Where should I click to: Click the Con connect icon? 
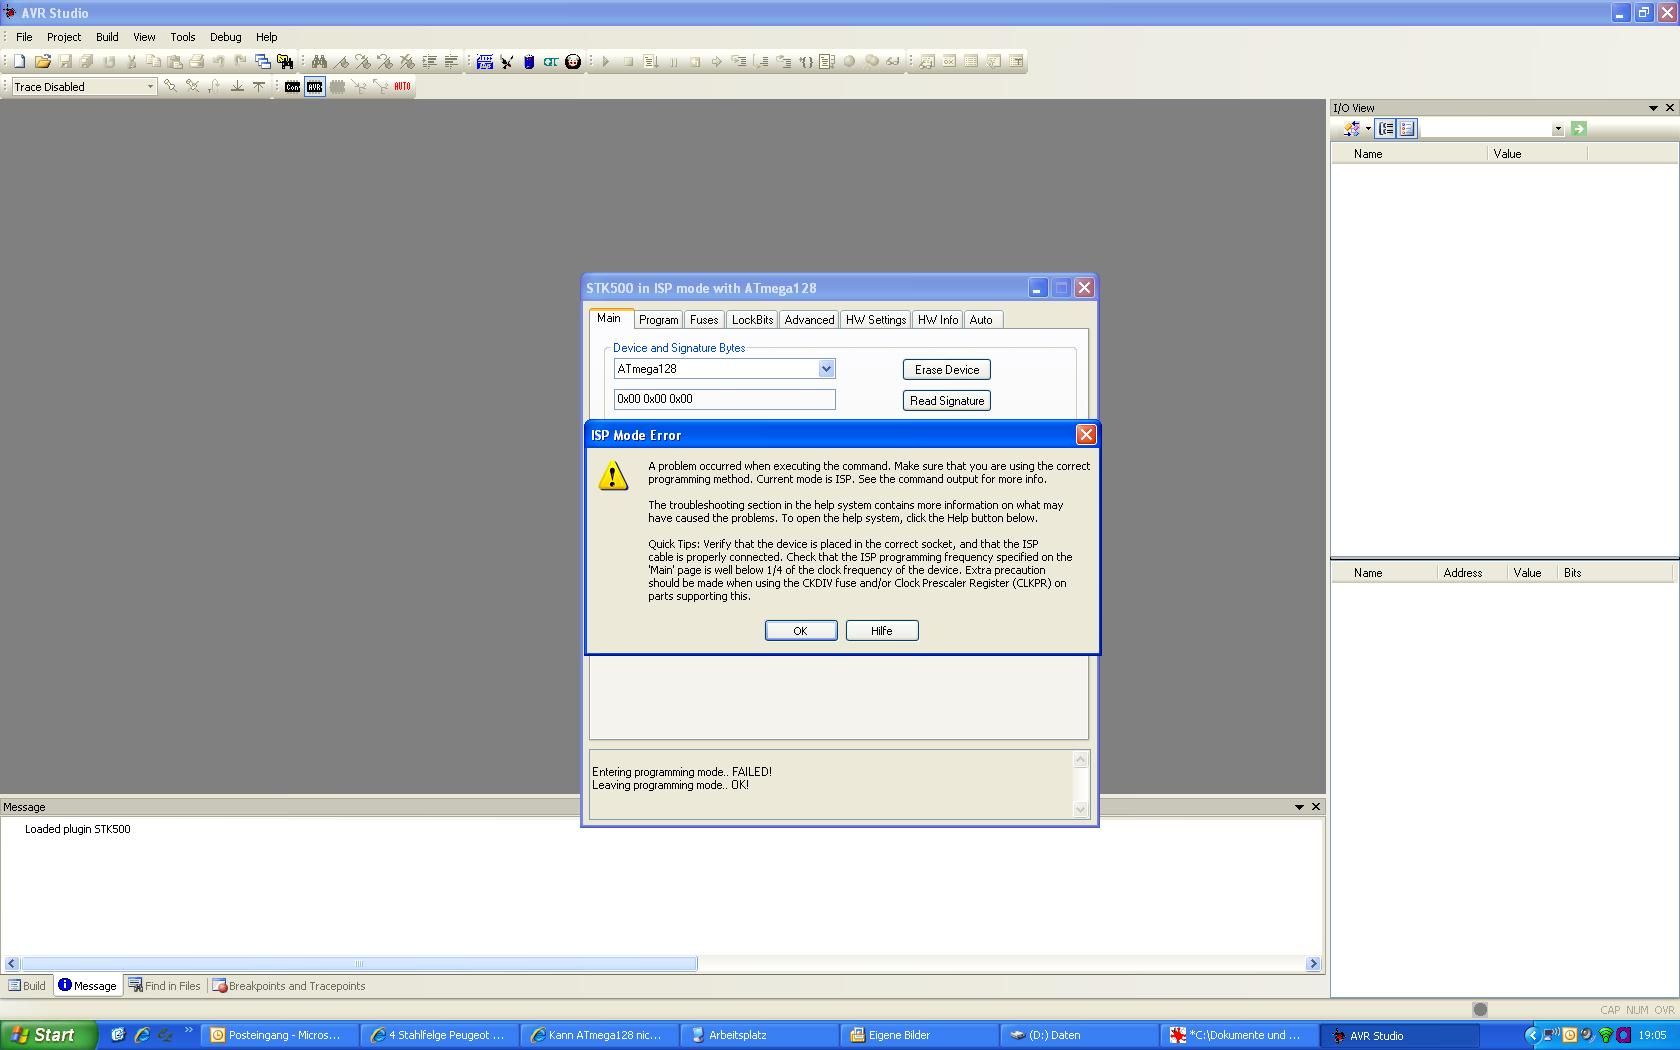292,87
